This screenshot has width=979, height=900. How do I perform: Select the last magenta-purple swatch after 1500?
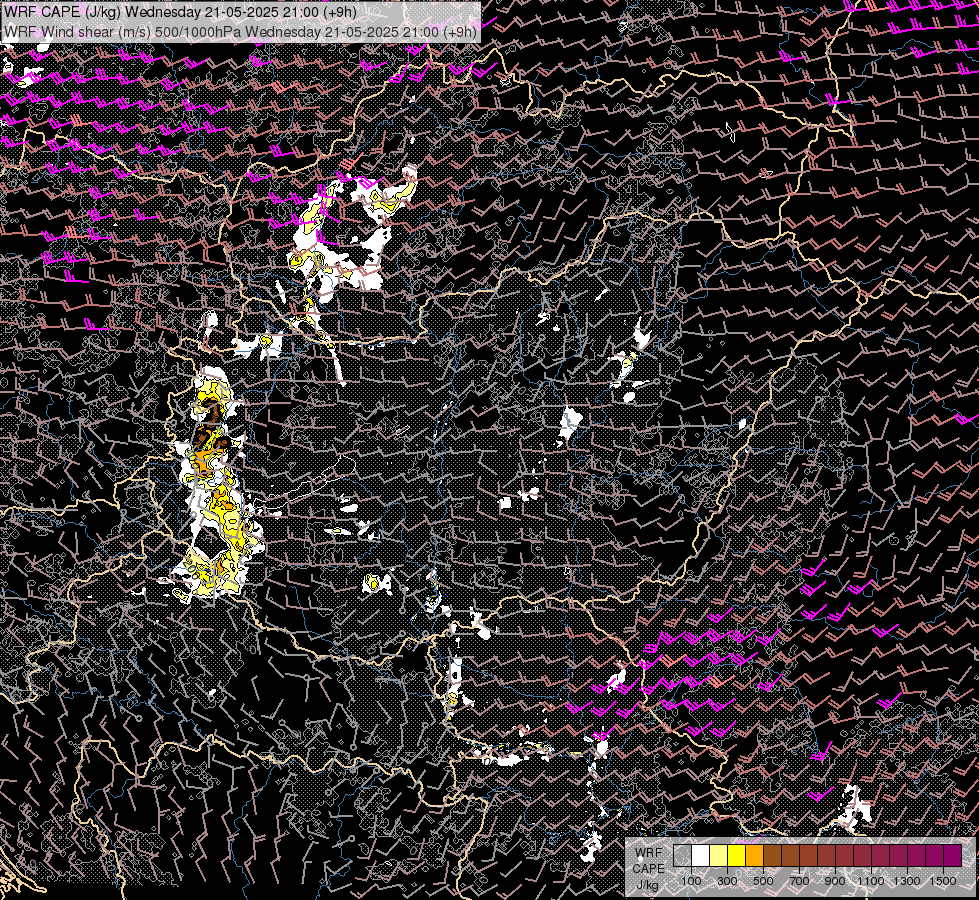point(952,855)
